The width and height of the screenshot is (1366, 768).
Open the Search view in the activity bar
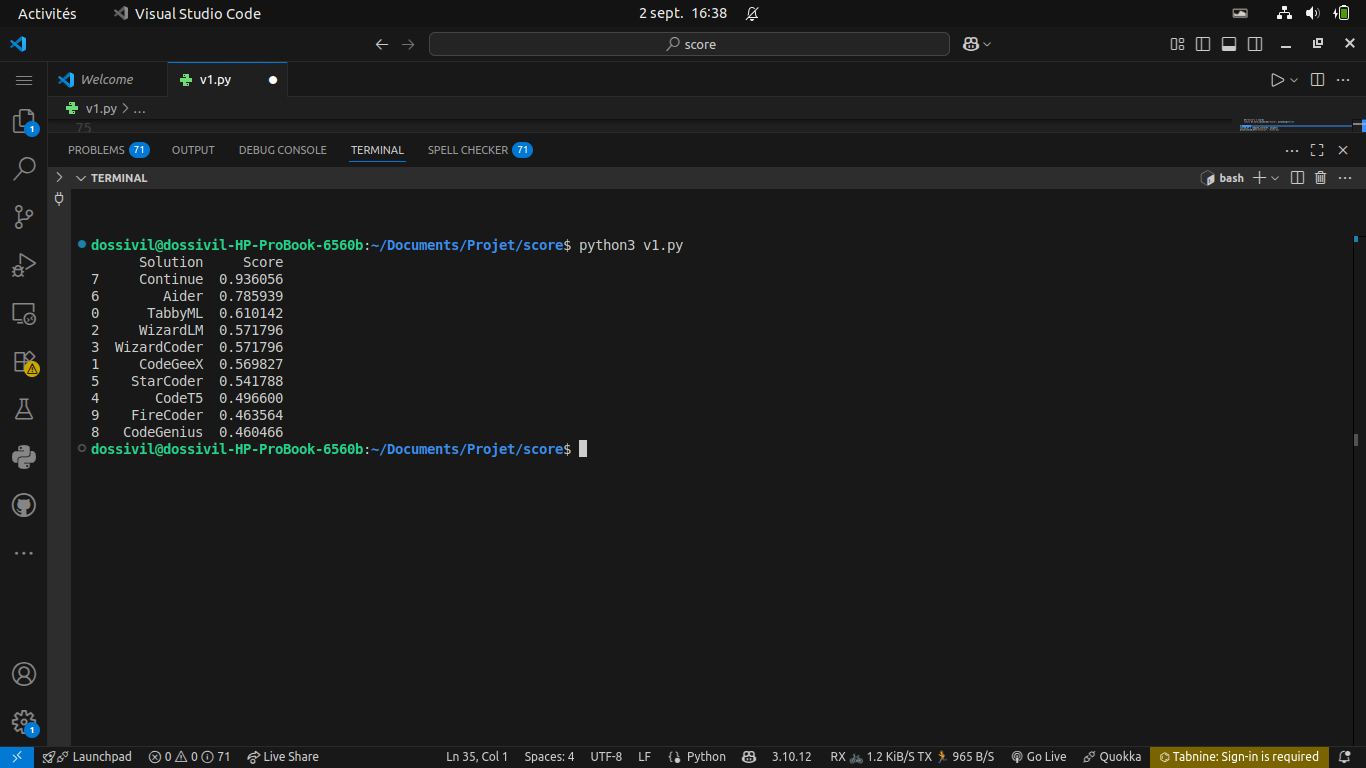click(x=24, y=169)
